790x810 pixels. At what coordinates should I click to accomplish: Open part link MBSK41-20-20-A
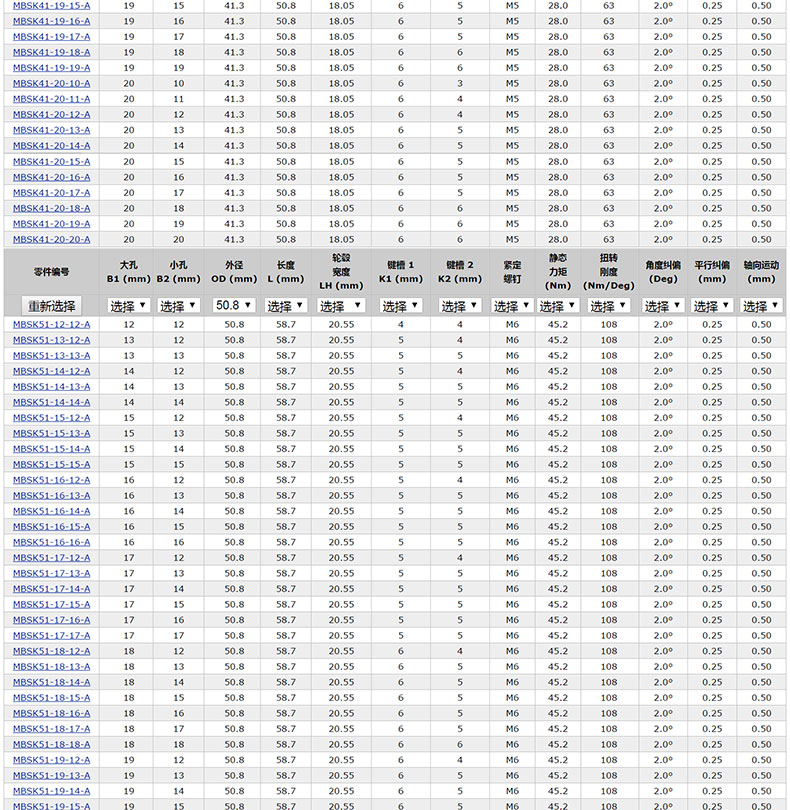[52, 240]
